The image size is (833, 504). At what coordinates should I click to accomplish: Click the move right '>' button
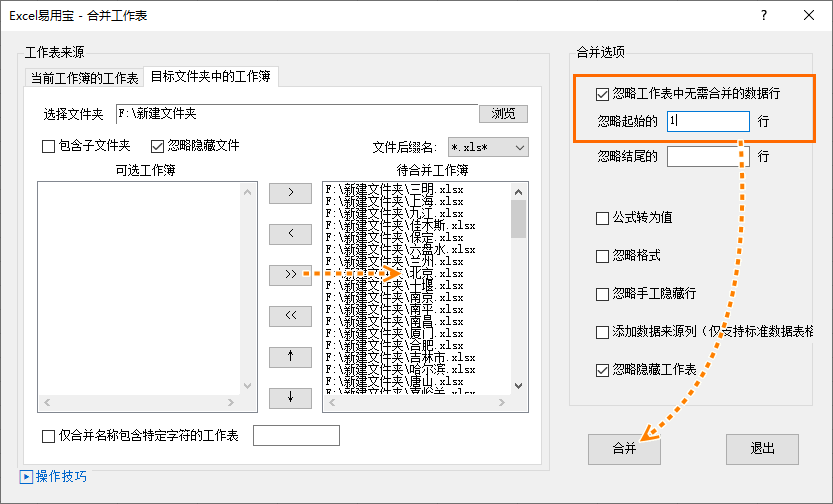pos(290,193)
